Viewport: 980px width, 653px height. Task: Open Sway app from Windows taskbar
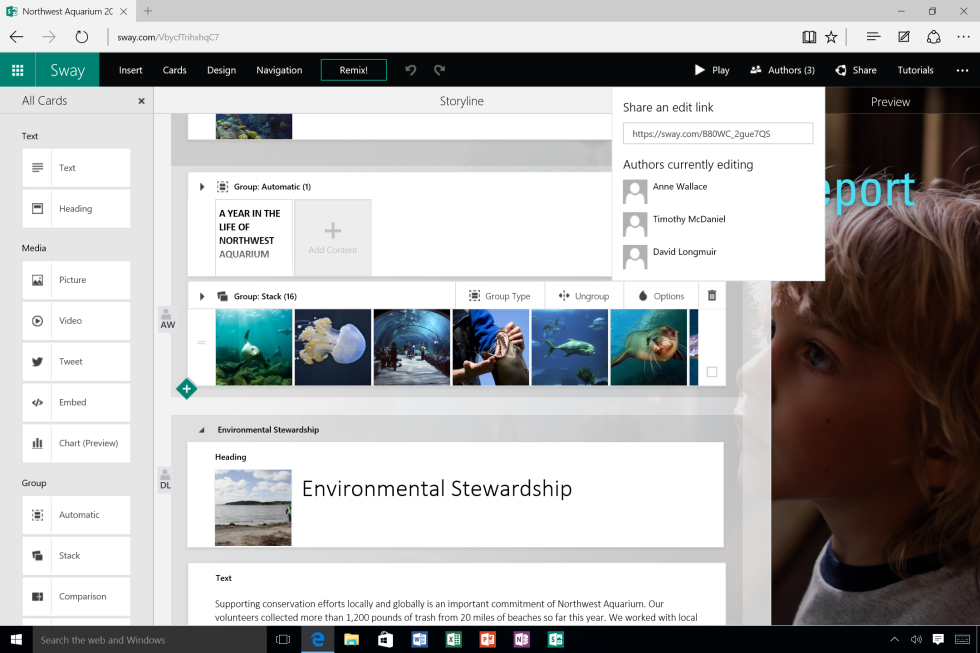[x=555, y=639]
